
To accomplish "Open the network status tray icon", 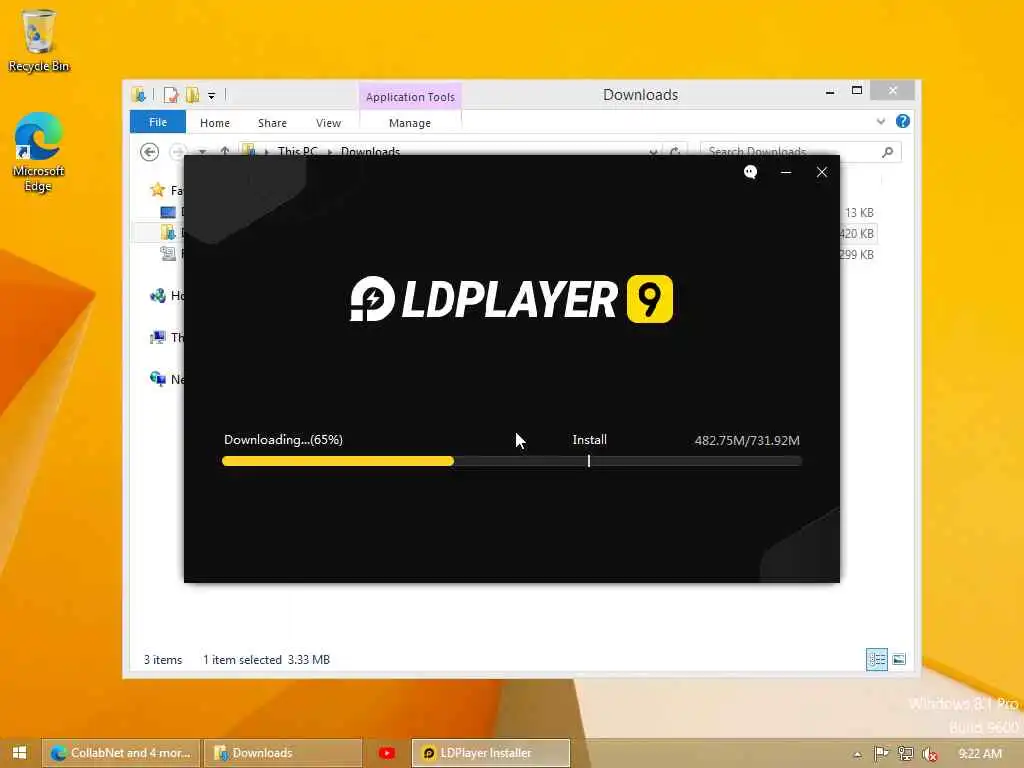I will (x=905, y=754).
